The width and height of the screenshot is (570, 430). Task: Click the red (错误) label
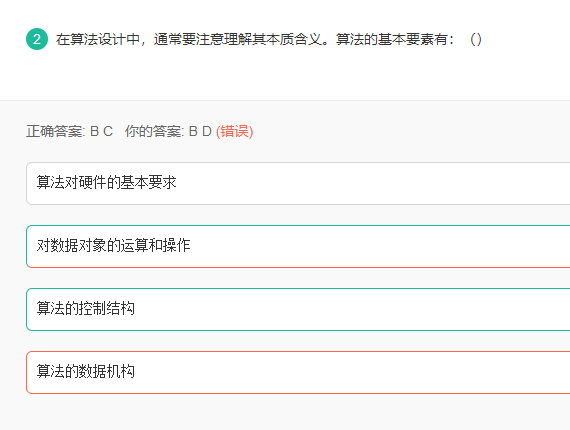pos(234,131)
